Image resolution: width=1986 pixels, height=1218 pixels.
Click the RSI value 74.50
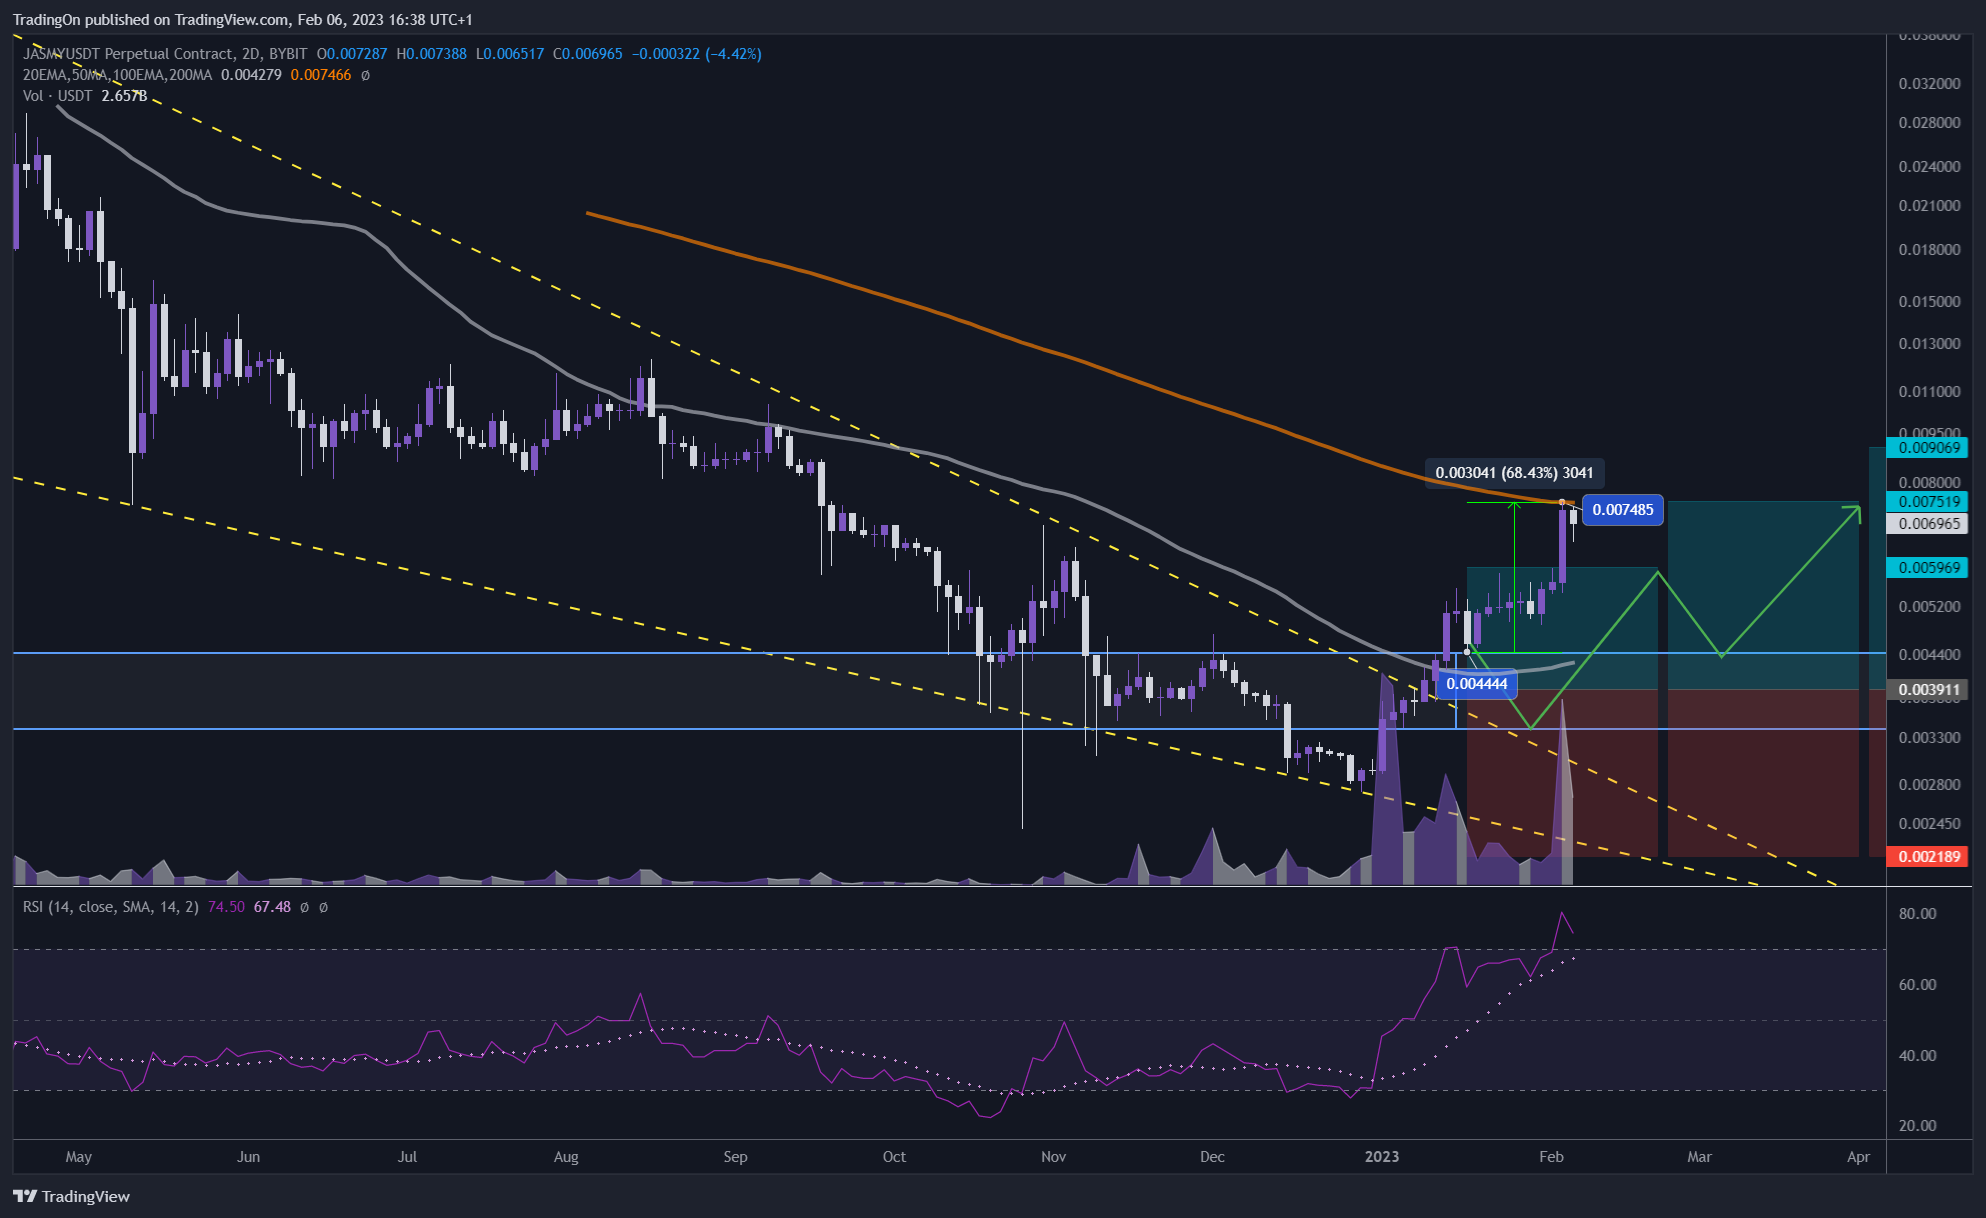pos(226,907)
